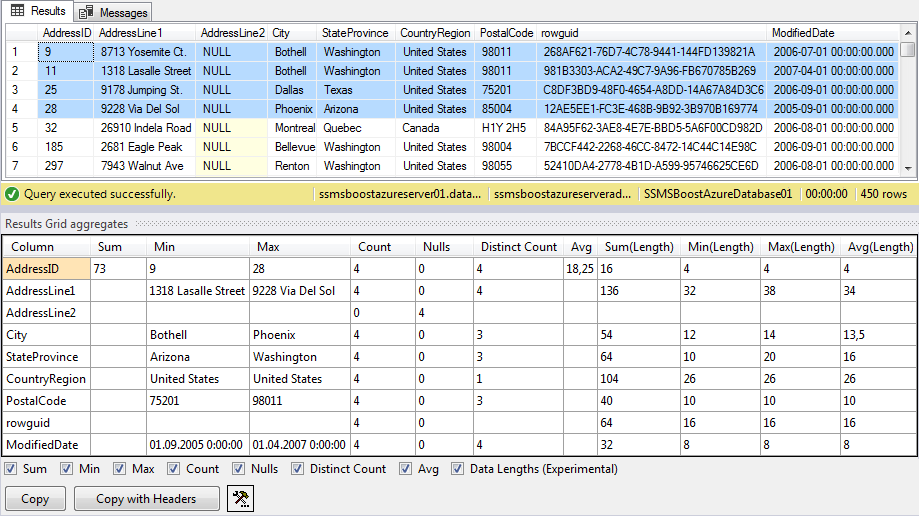This screenshot has height=516, width=919.
Task: Click the '26910 Indela Road' cell
Action: (x=145, y=128)
